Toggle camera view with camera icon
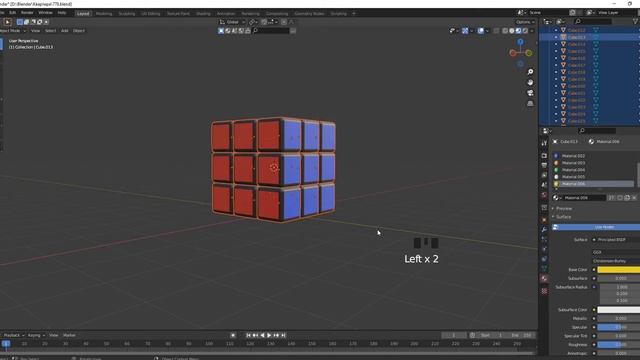 click(530, 93)
